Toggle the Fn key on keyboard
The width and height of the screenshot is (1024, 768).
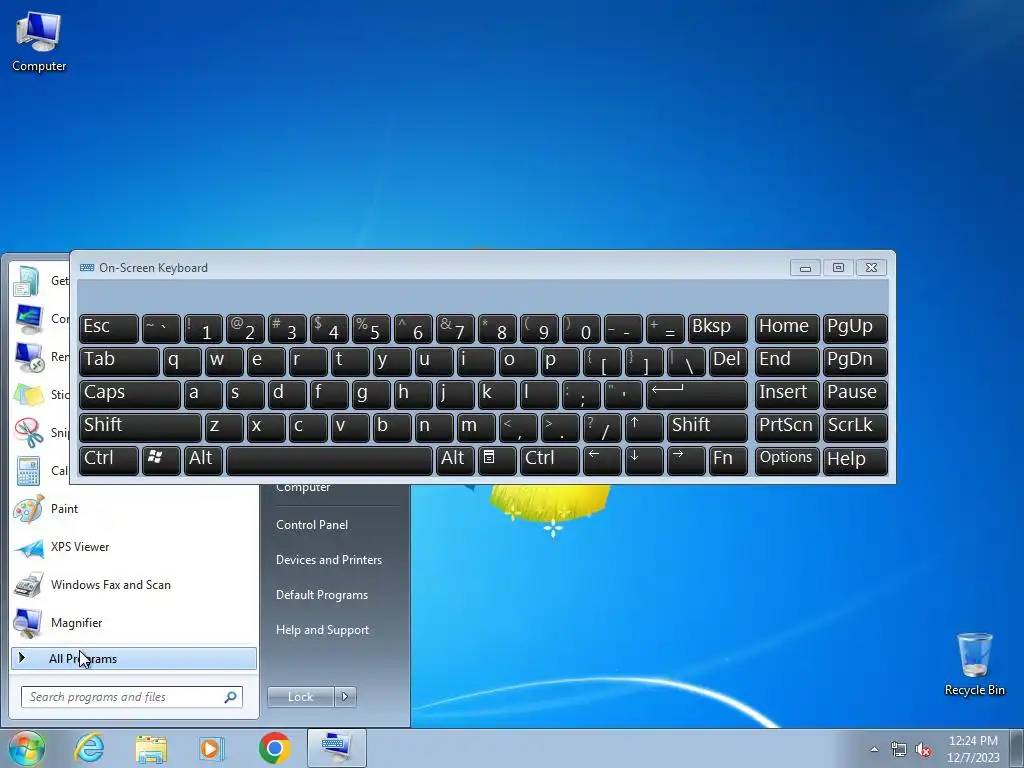(728, 460)
